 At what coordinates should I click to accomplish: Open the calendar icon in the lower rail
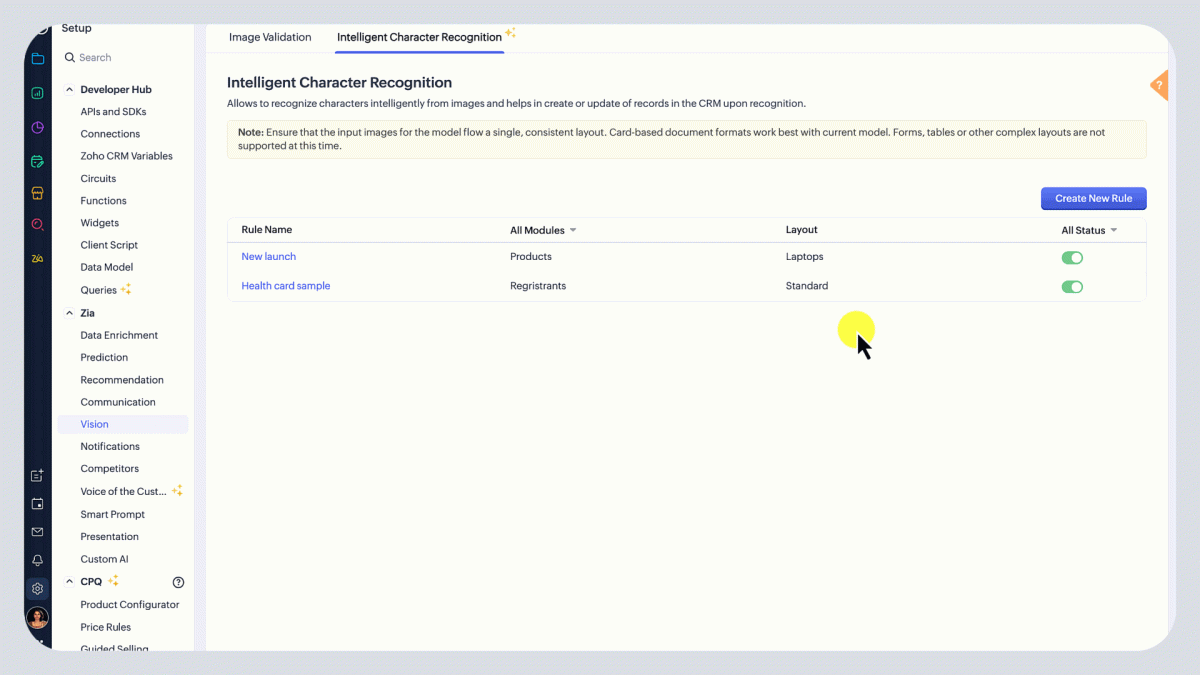(37, 504)
